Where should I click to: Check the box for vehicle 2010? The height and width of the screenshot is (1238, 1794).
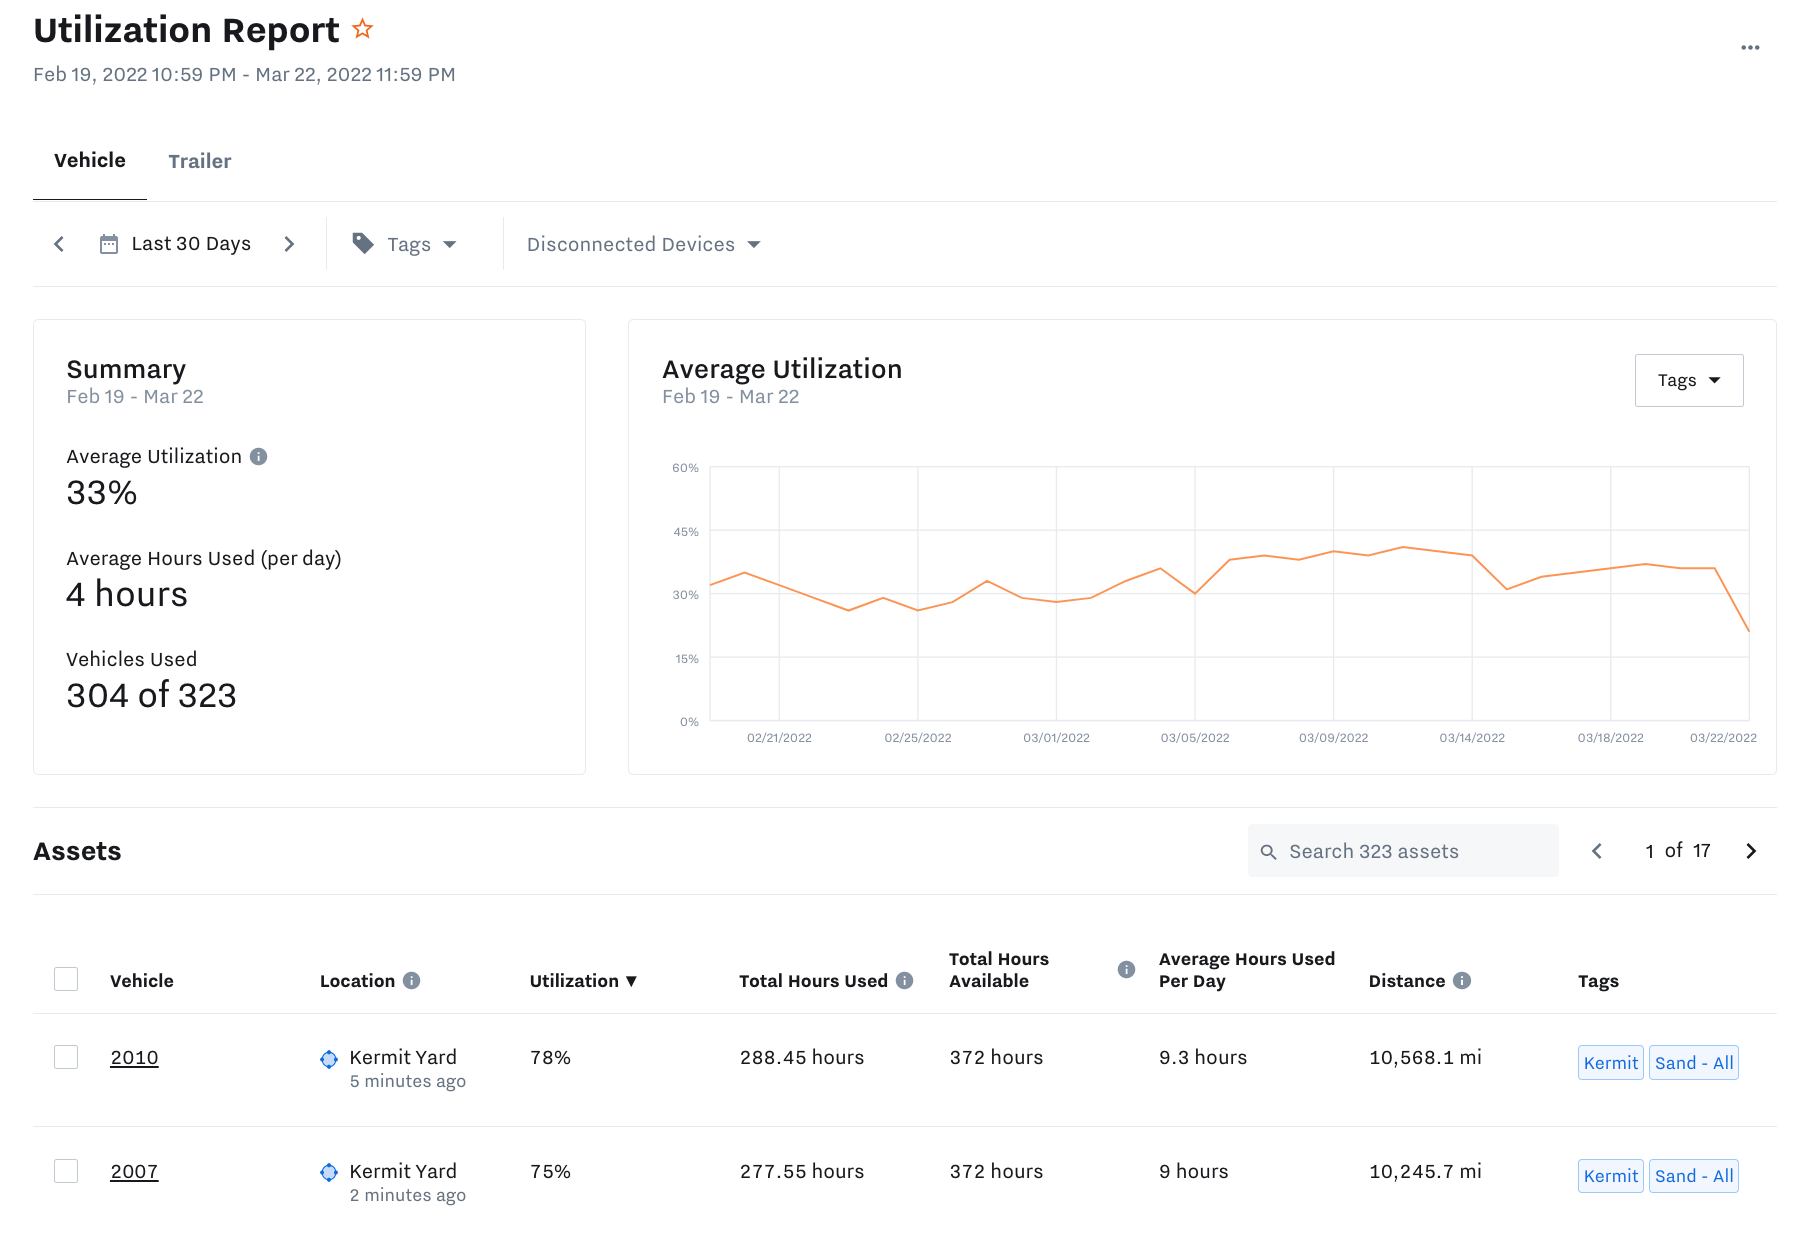[x=66, y=1057]
